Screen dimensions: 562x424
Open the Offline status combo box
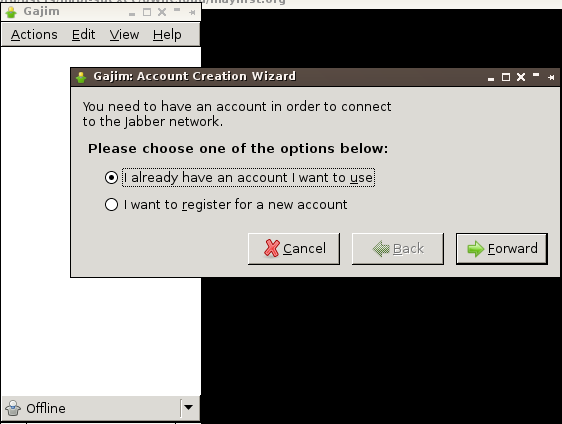101,408
